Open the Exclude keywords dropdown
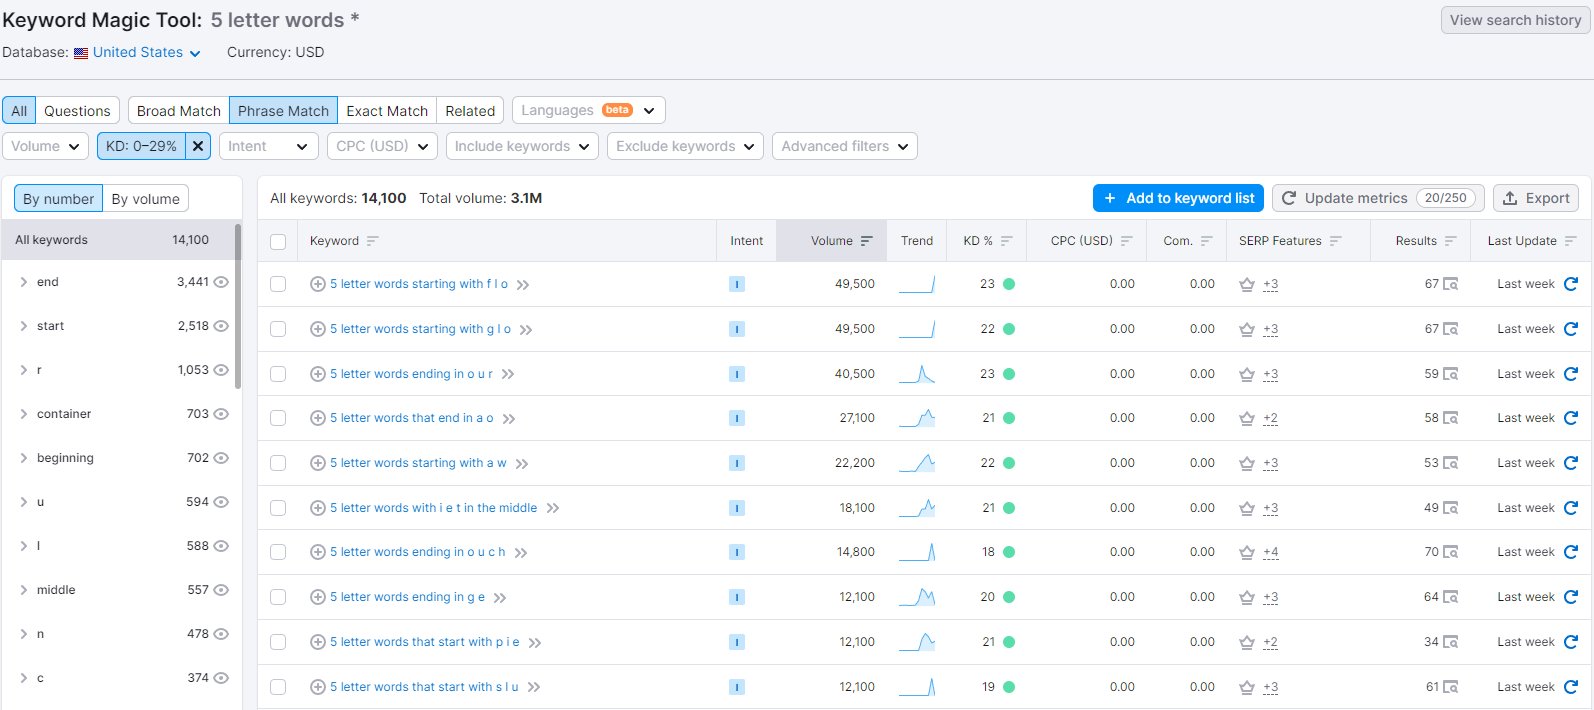Screen dimensions: 1594x710 pos(686,146)
